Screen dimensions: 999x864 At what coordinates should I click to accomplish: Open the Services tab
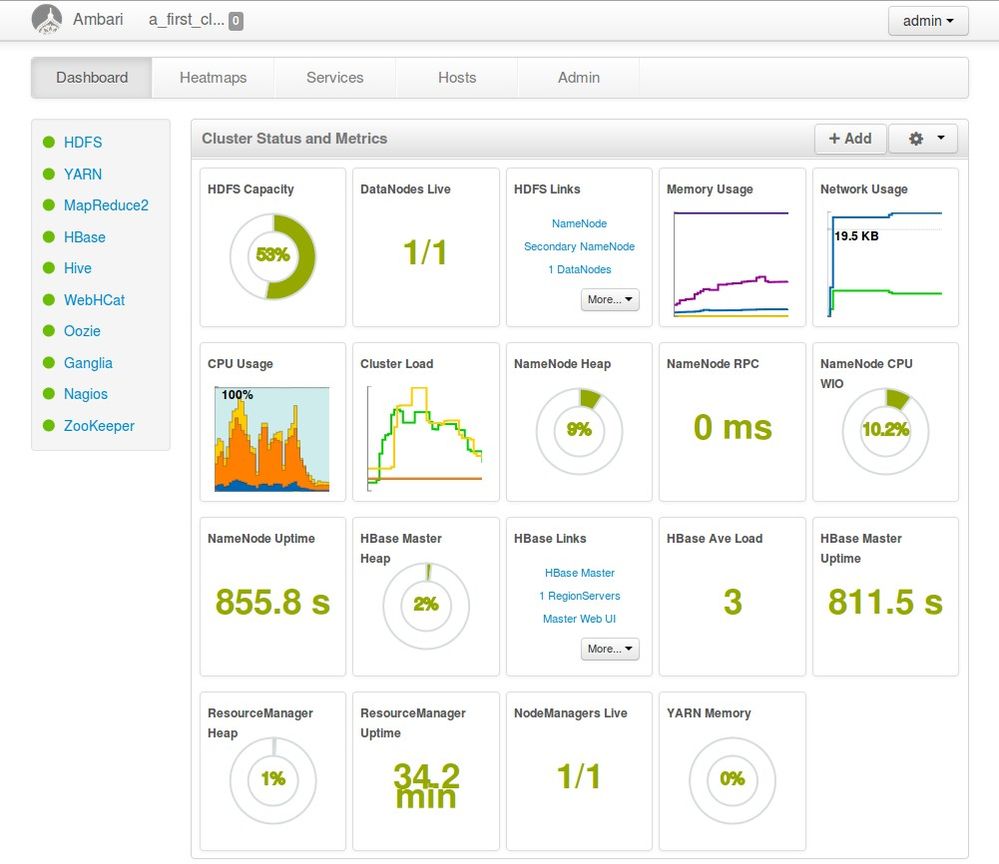[x=335, y=77]
